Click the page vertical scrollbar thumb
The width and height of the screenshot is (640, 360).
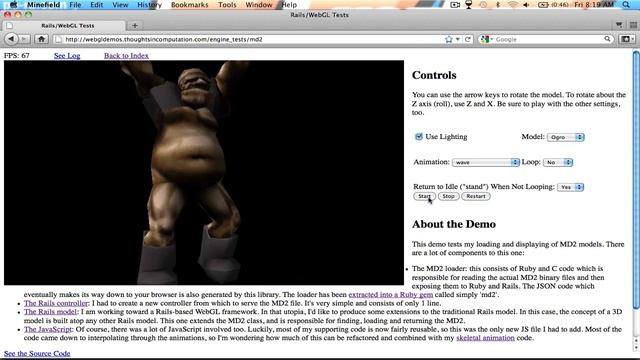[x=636, y=180]
